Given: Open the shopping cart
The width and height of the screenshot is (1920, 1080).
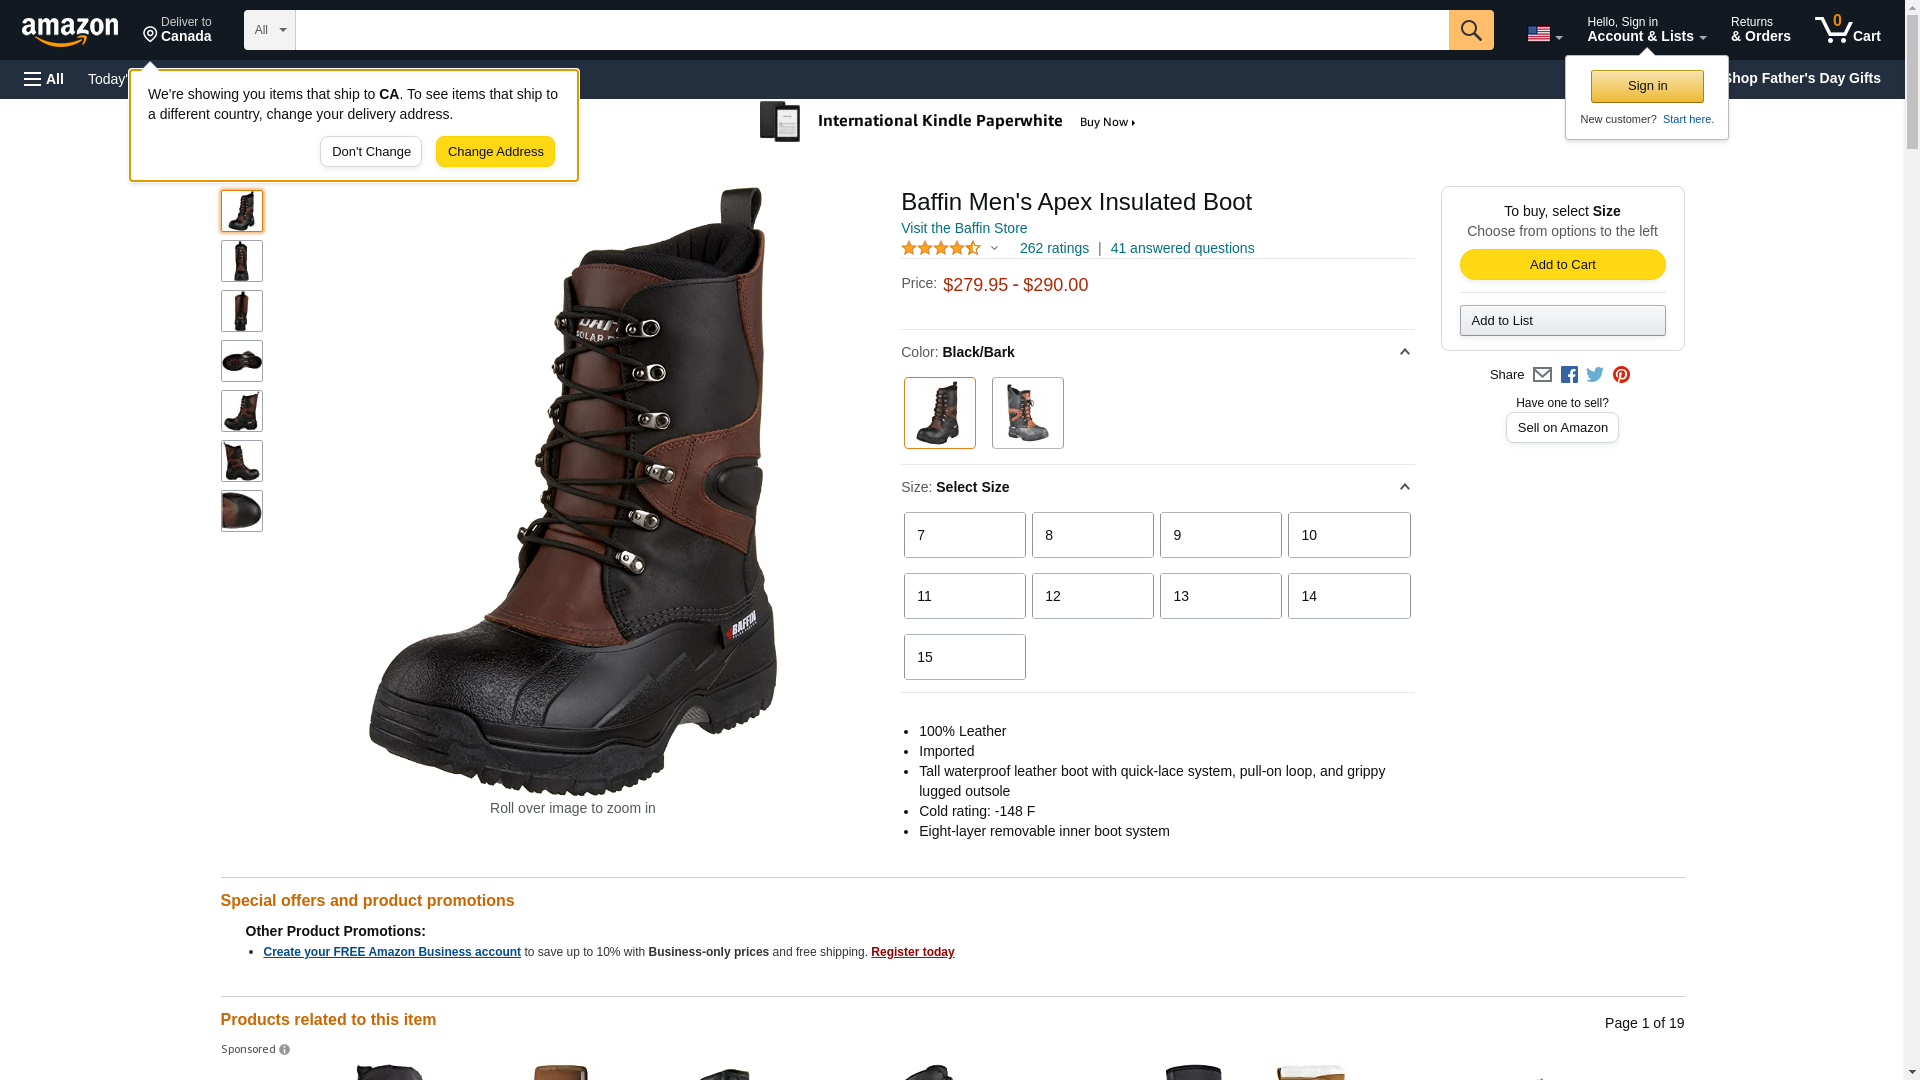Looking at the screenshot, I should 1847,30.
